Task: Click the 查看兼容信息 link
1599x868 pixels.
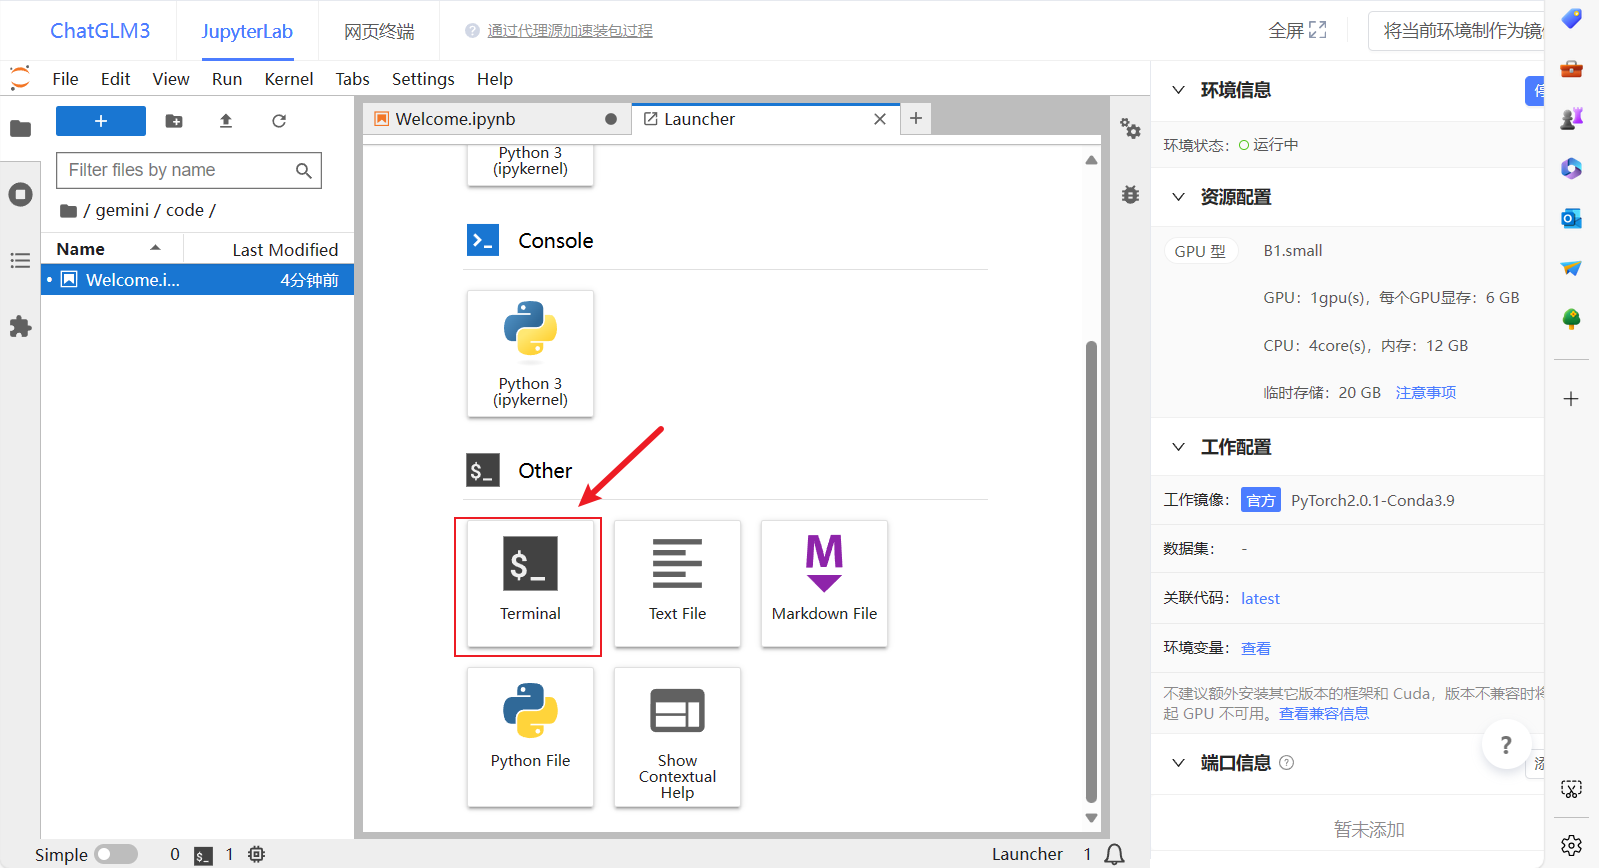Action: 1323,714
